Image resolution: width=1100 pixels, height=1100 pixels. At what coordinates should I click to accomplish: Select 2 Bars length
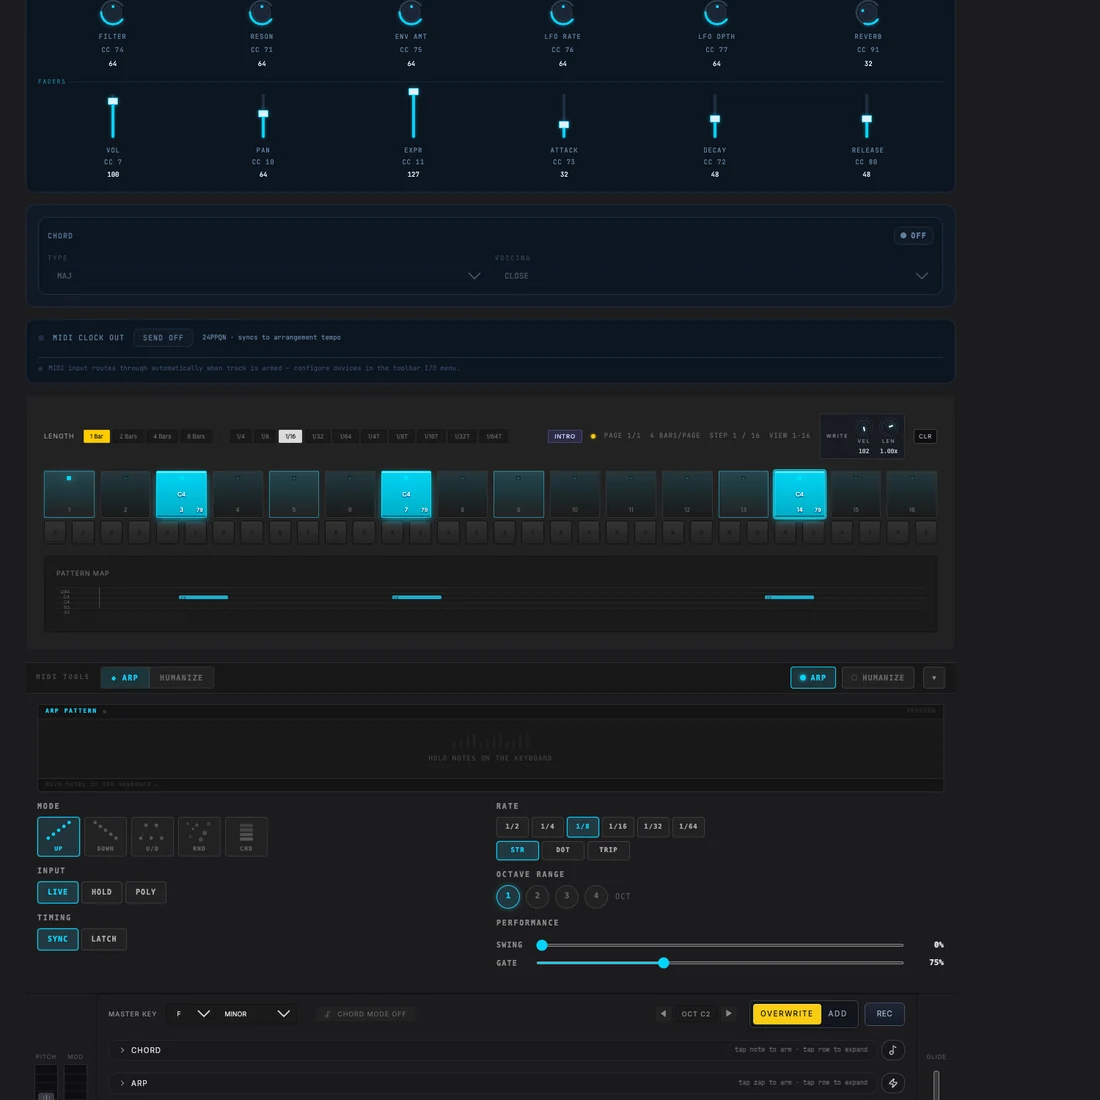[x=128, y=436]
